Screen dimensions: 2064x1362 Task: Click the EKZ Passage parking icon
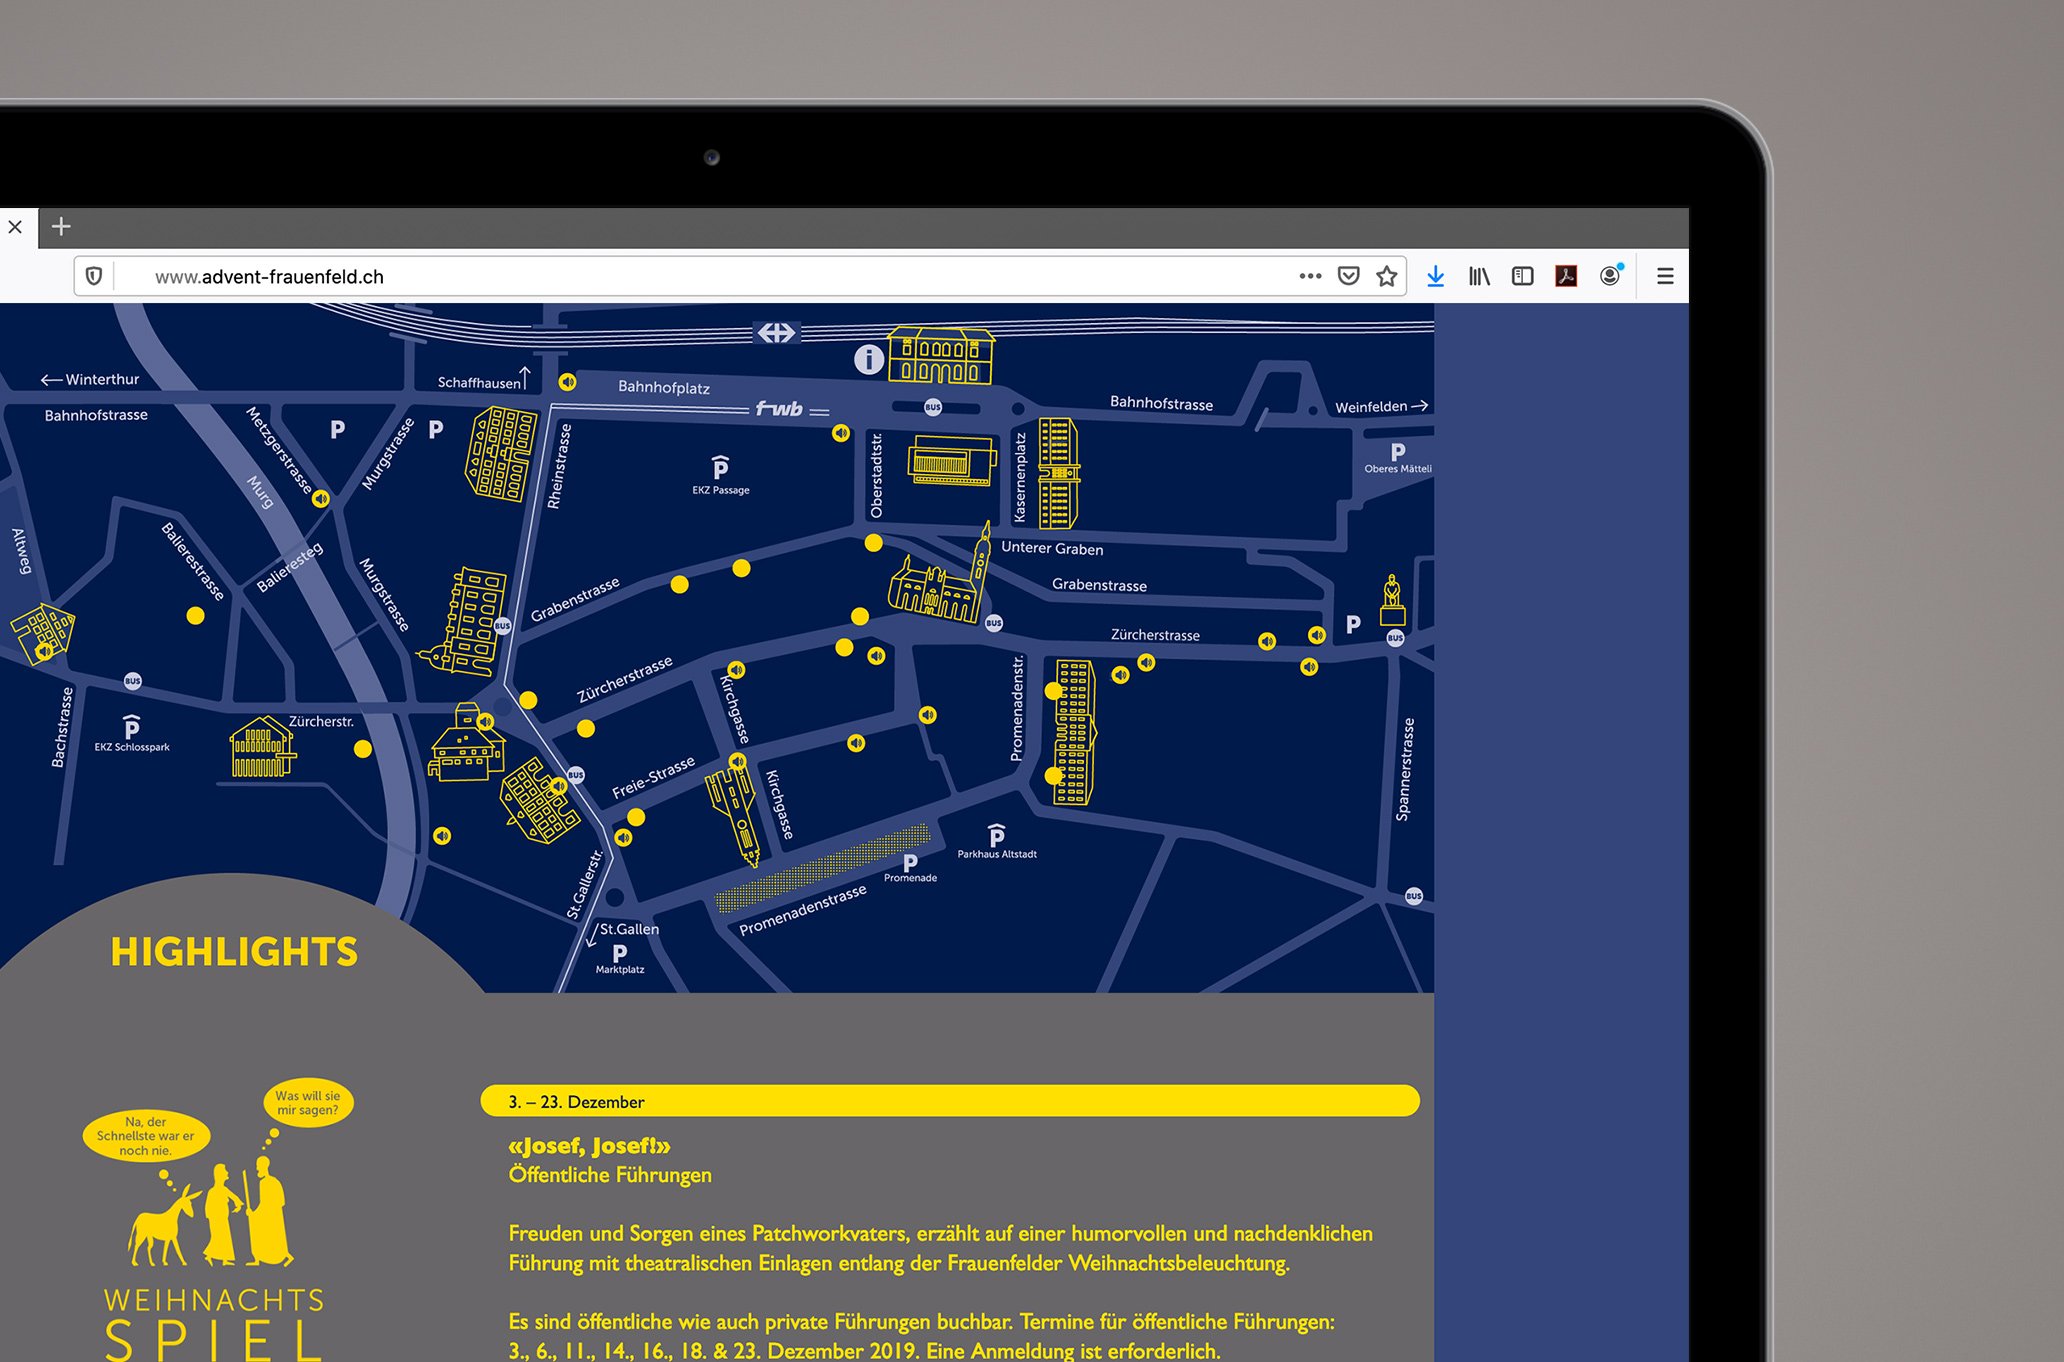click(720, 468)
